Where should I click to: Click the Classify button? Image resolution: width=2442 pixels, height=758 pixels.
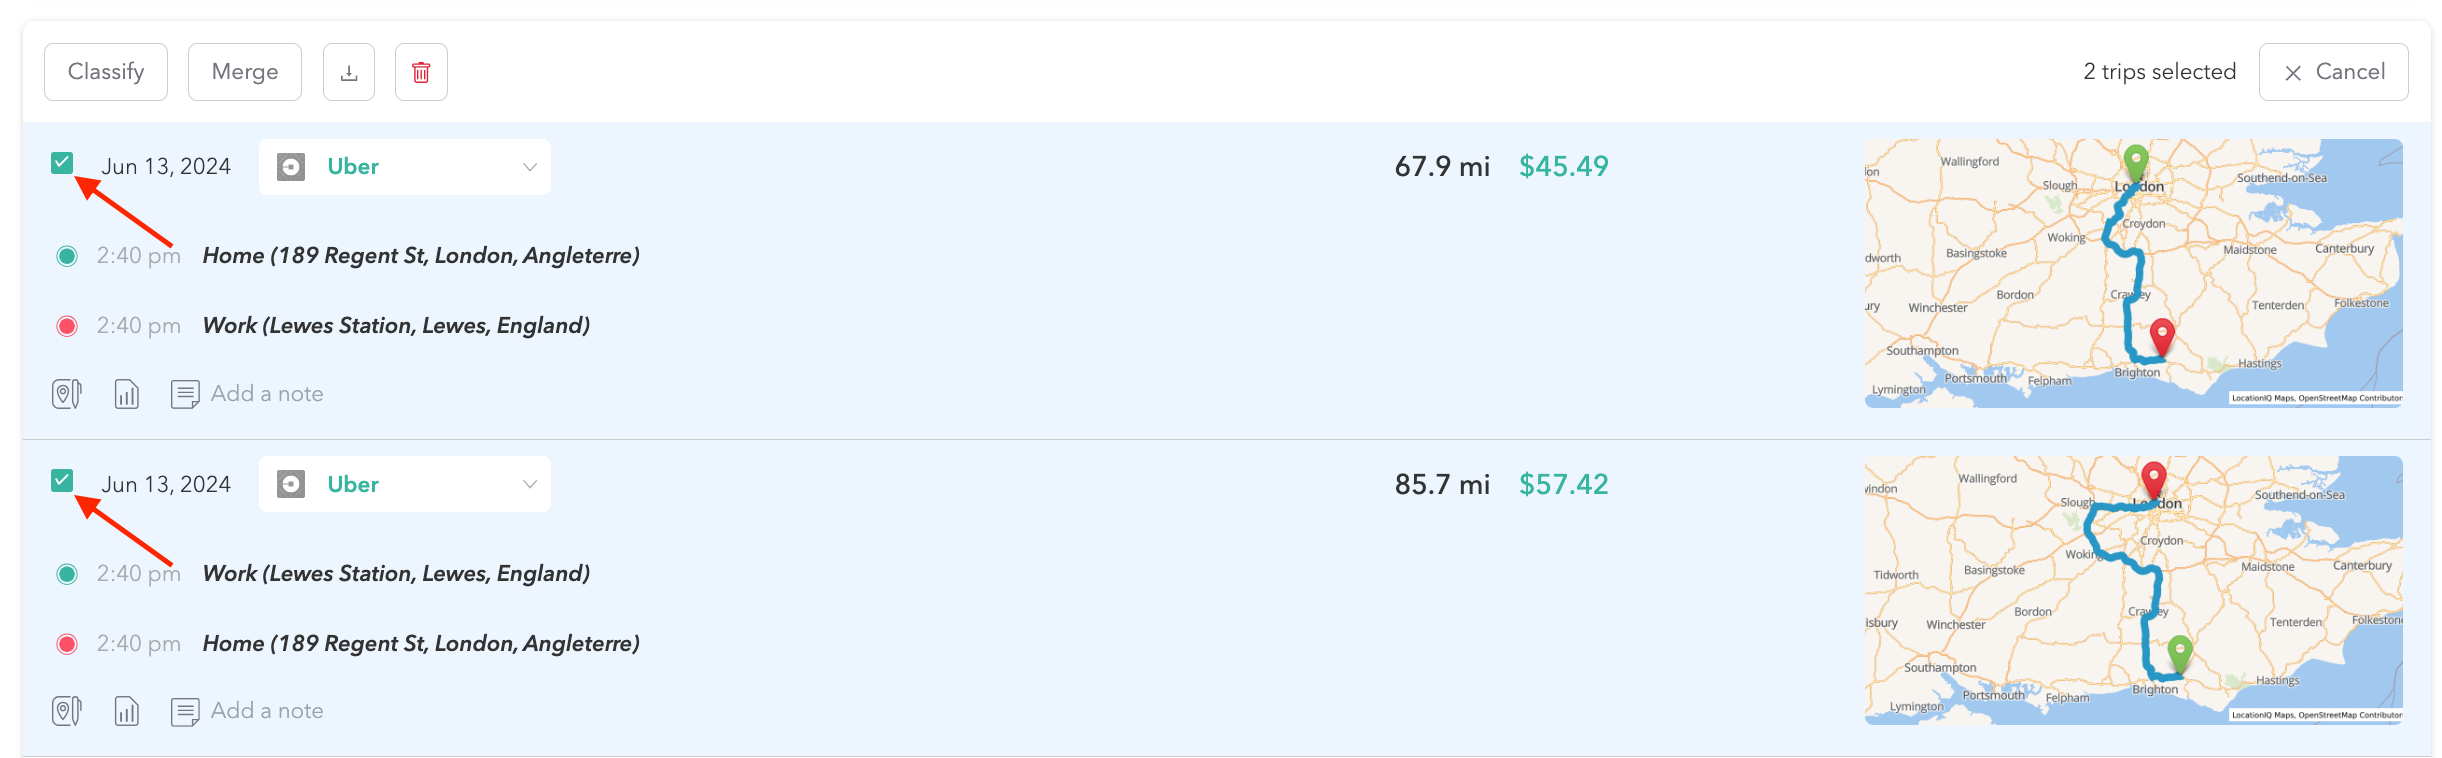[x=105, y=71]
